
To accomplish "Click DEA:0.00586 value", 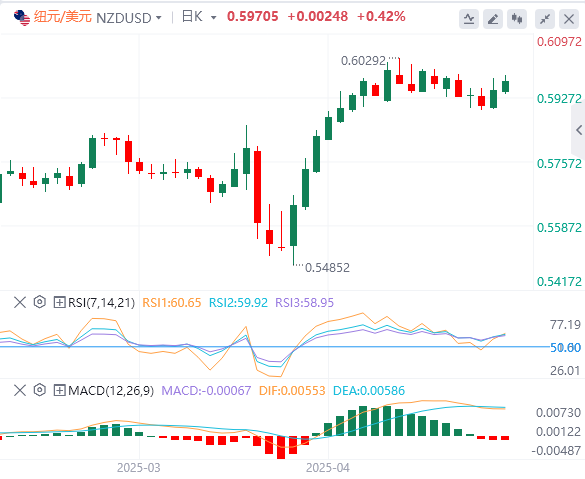I will [x=369, y=391].
